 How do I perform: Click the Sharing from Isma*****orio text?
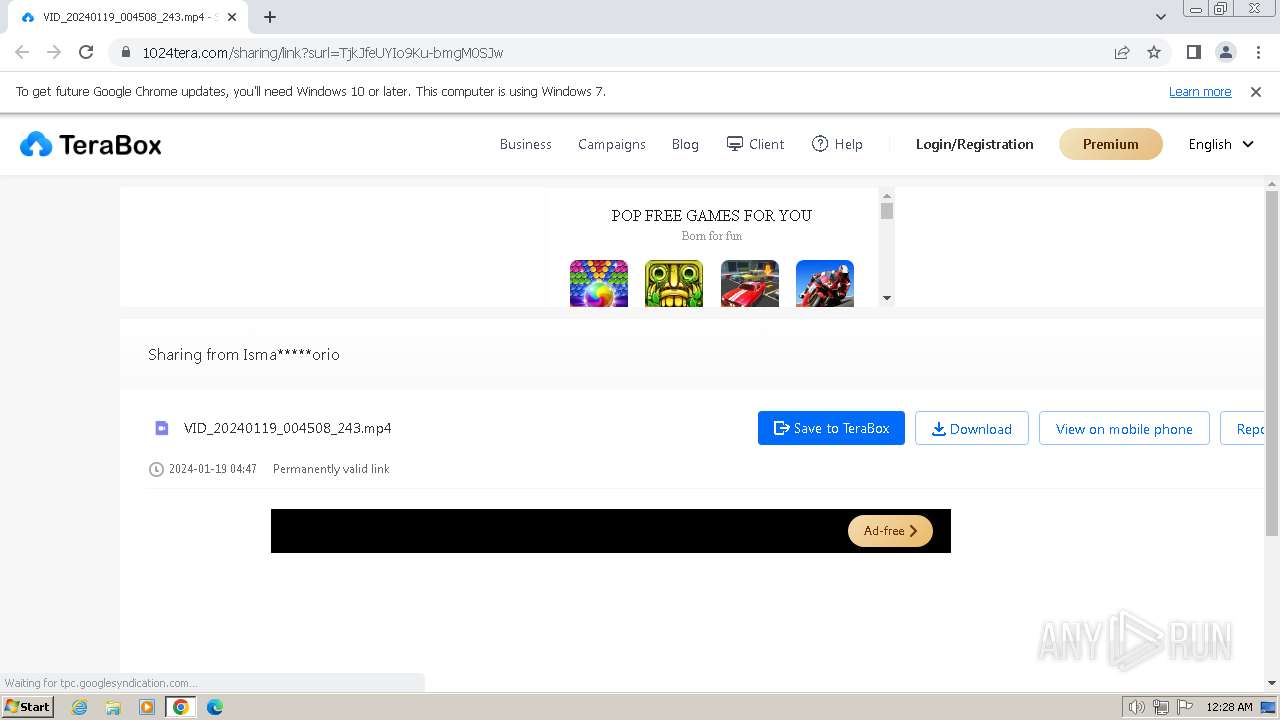244,354
